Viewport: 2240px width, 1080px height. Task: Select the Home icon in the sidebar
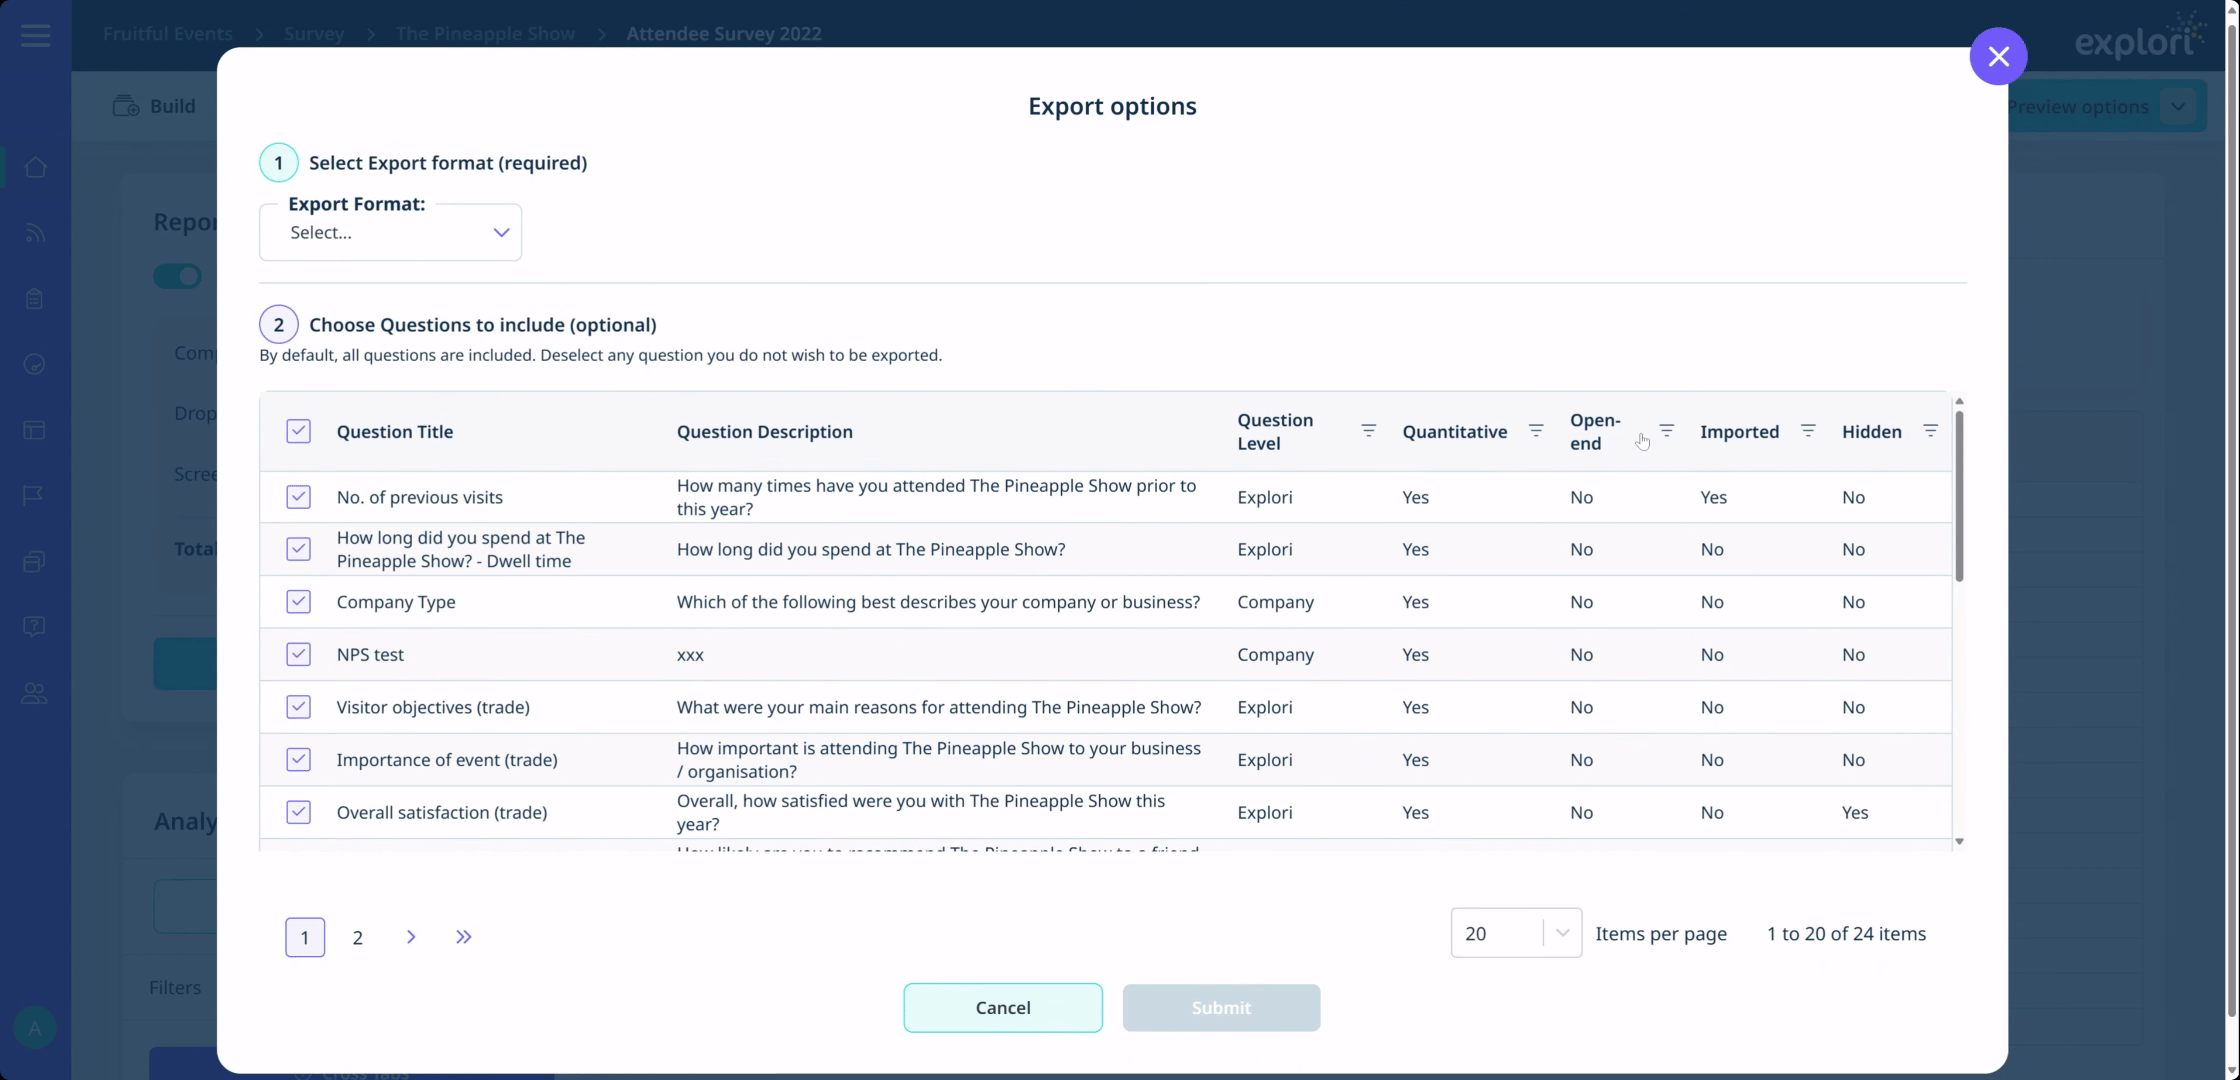[x=34, y=167]
